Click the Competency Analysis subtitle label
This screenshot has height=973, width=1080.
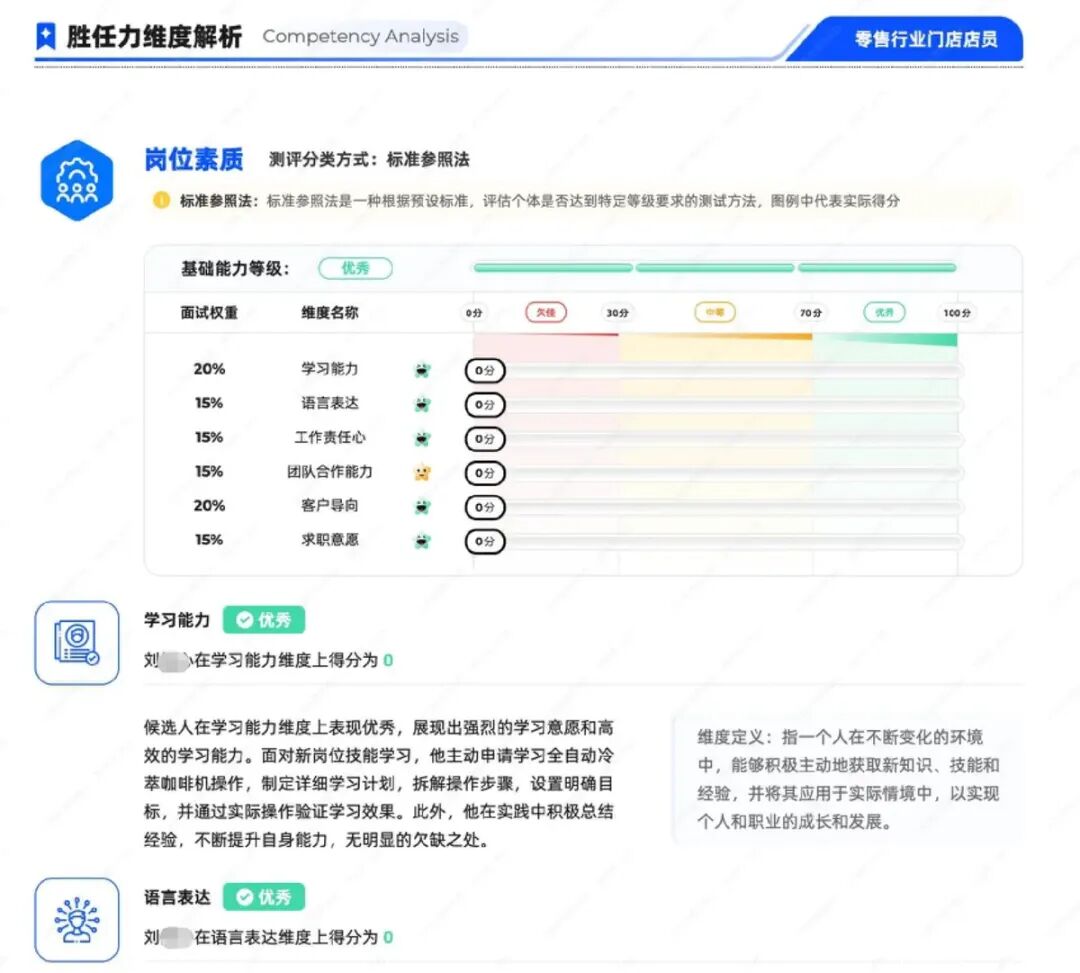[x=361, y=37]
